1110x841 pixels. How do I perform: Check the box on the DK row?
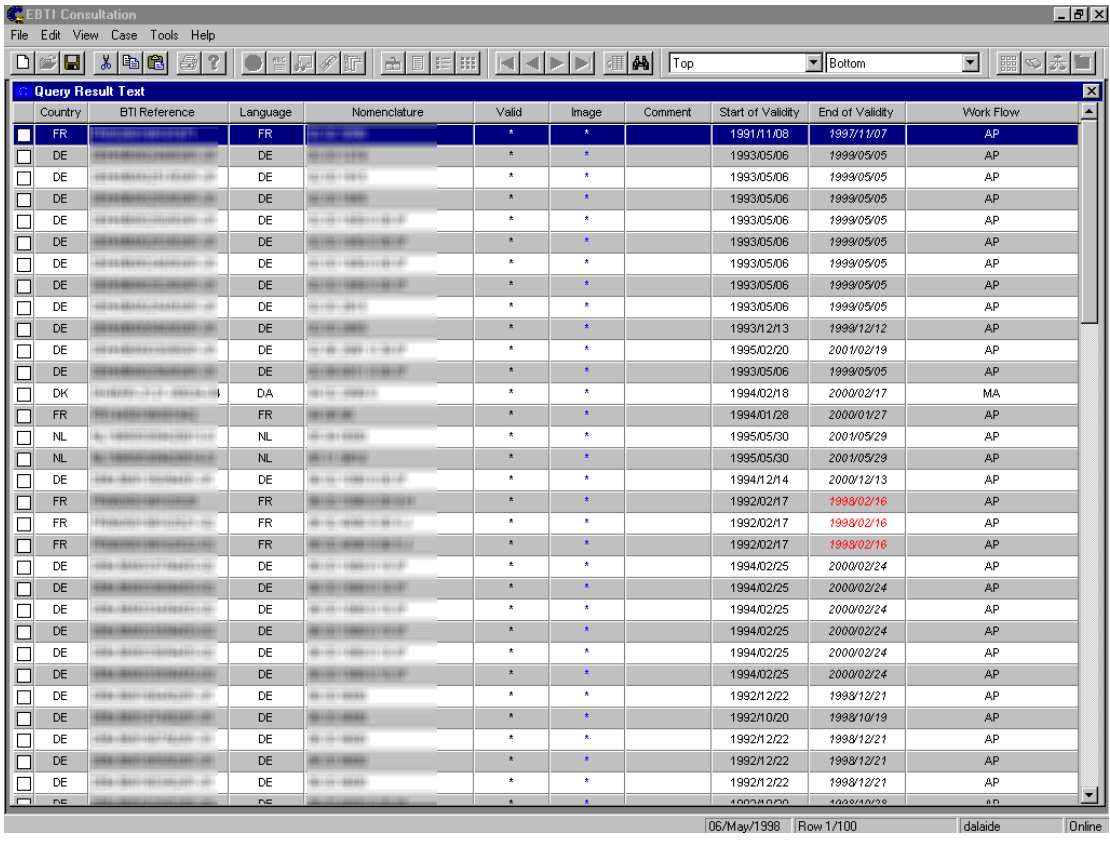click(24, 394)
